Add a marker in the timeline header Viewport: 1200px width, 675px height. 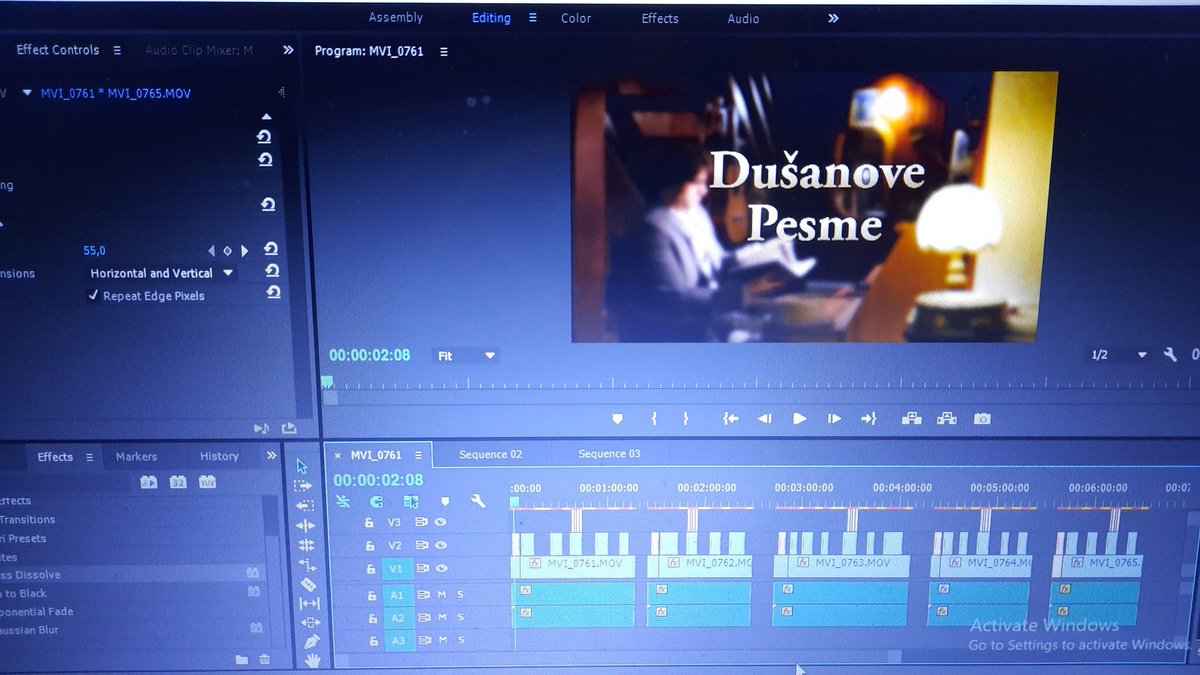click(445, 501)
